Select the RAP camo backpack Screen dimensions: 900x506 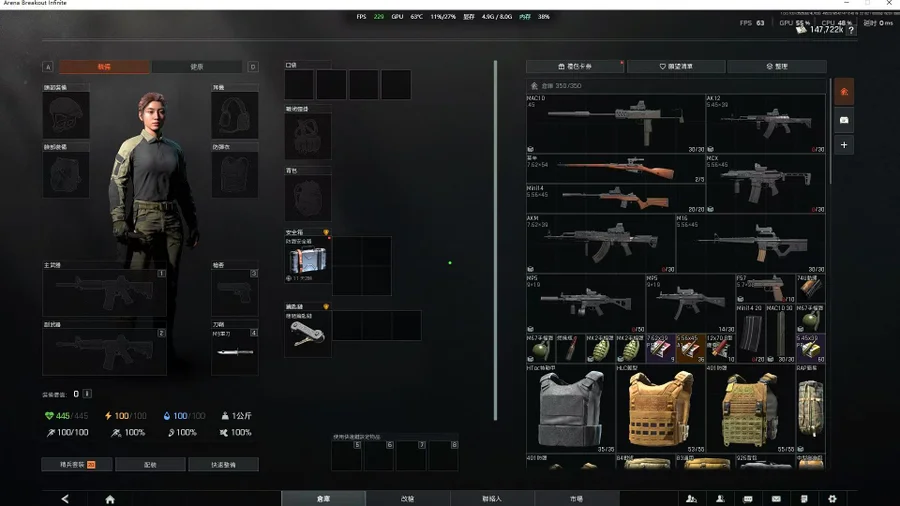point(810,408)
